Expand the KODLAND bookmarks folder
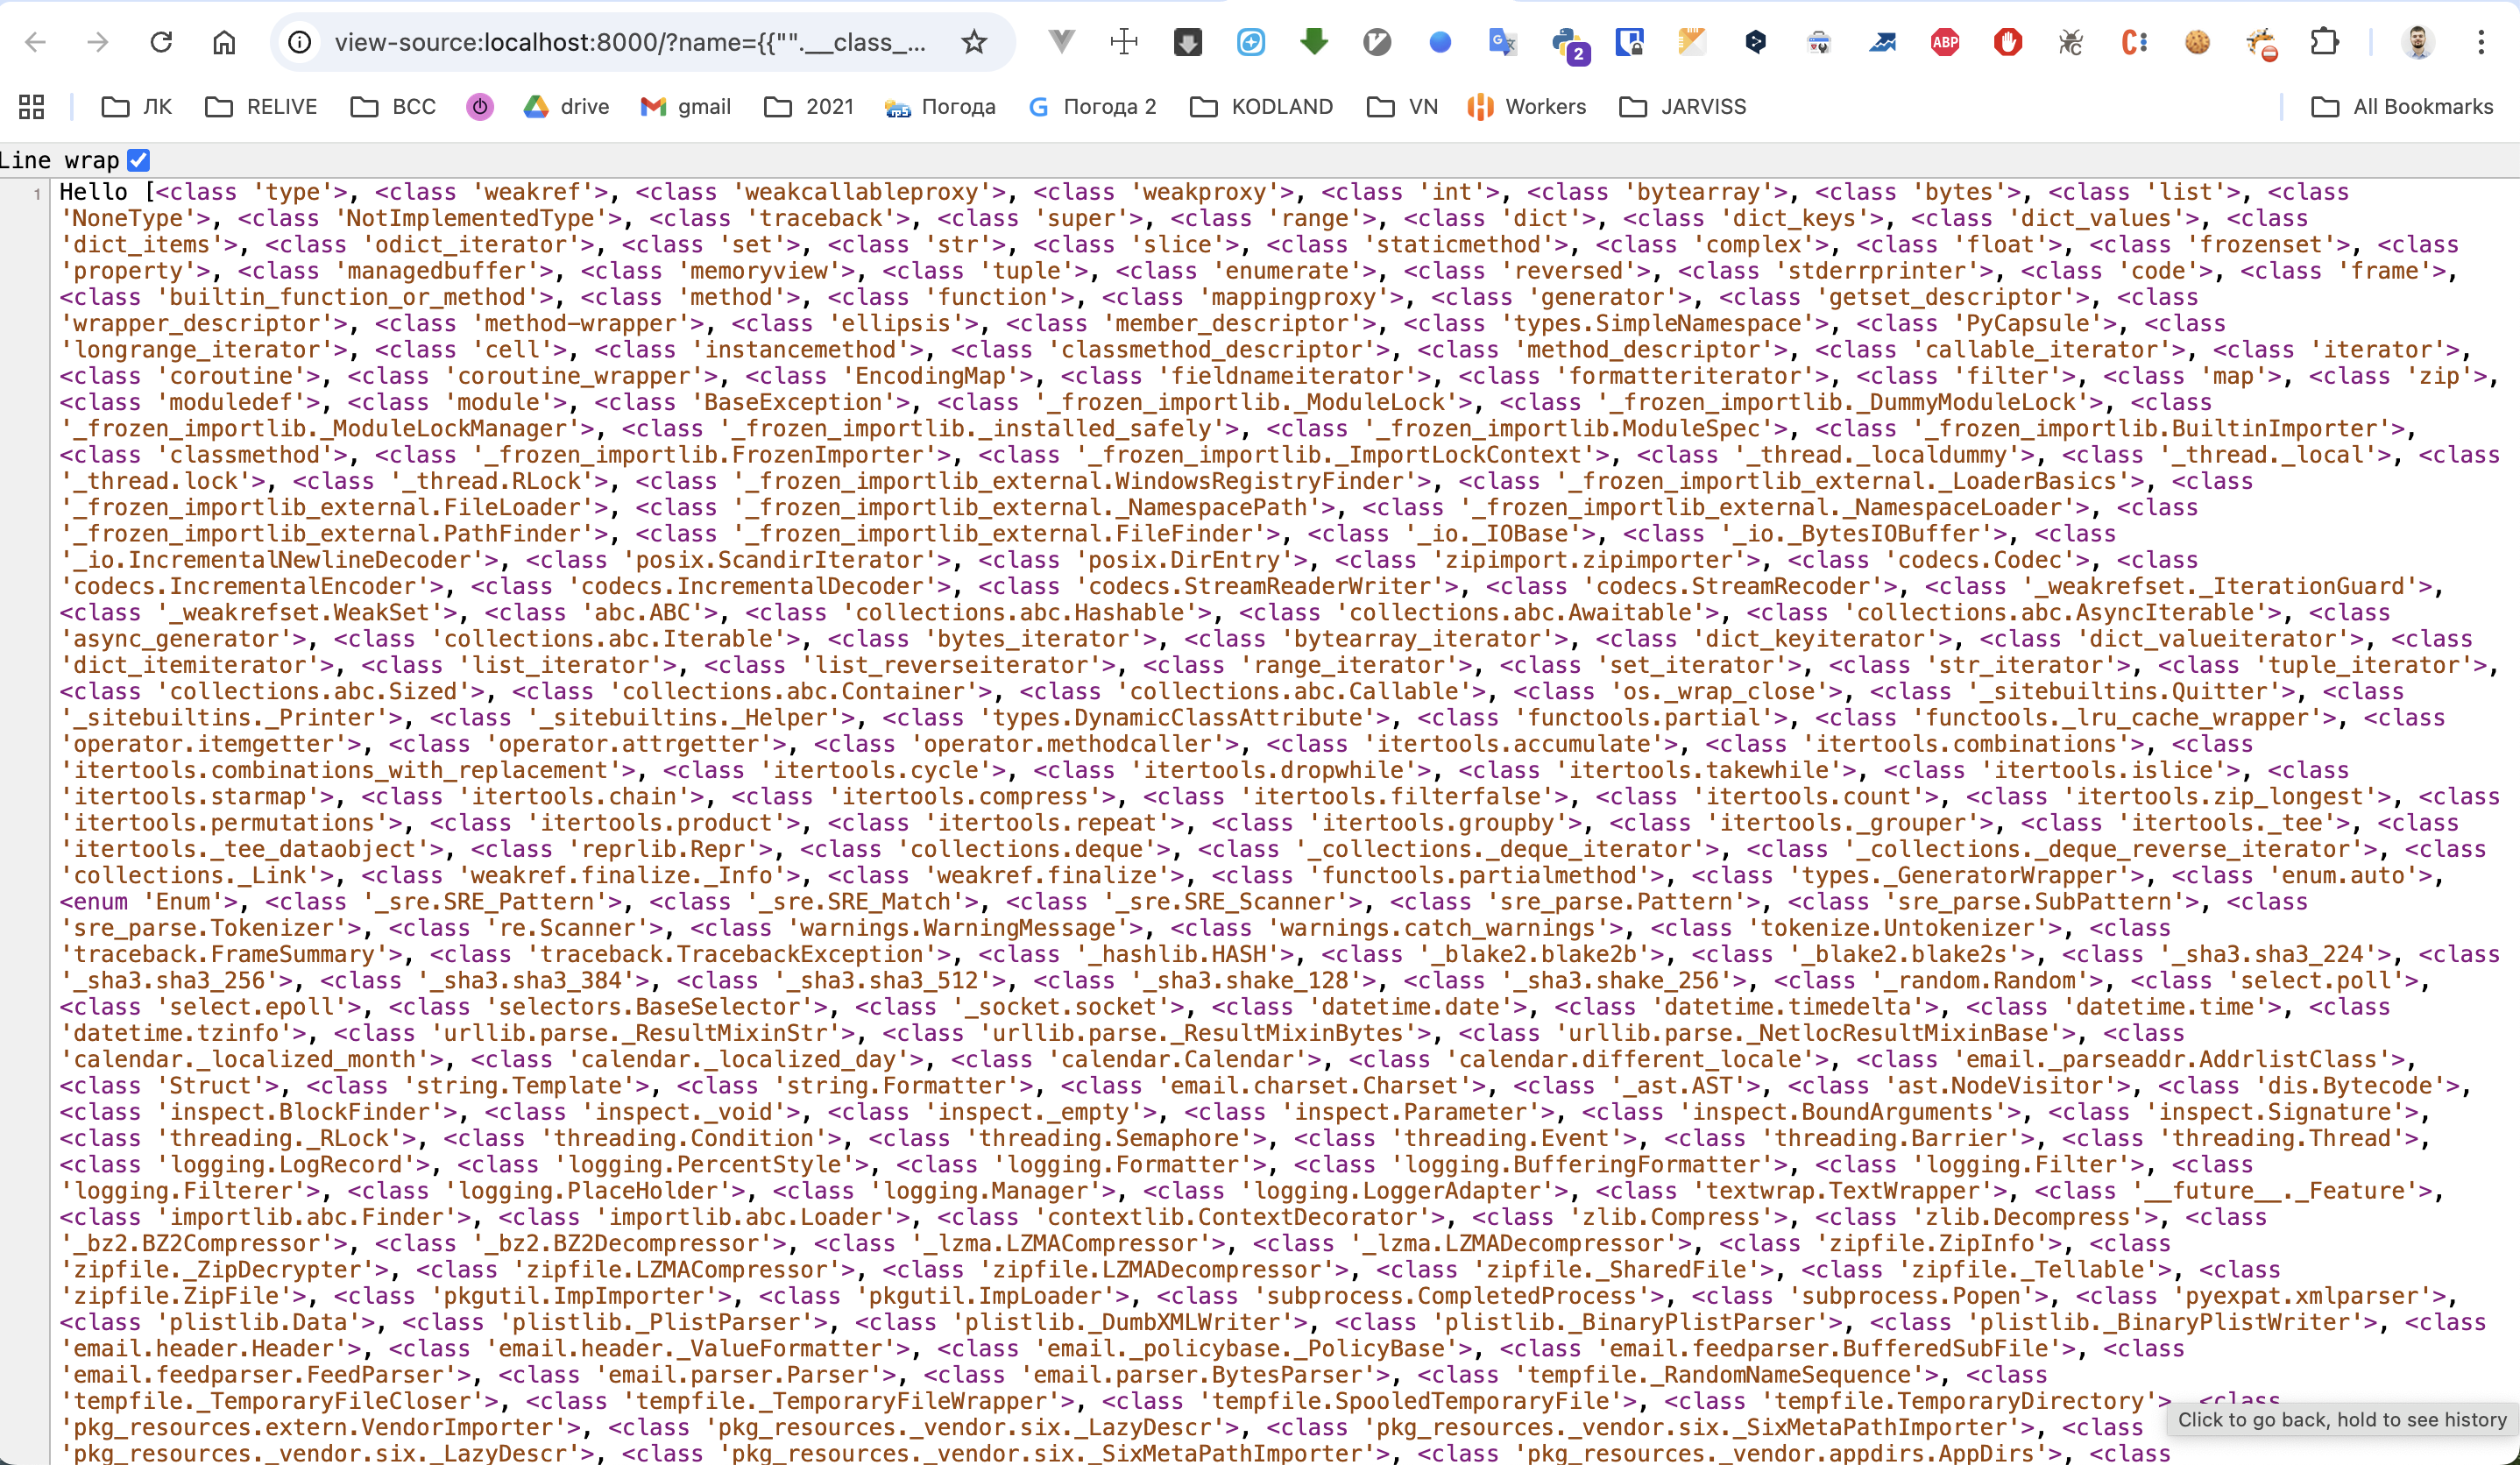The image size is (2520, 1465). pos(1261,107)
